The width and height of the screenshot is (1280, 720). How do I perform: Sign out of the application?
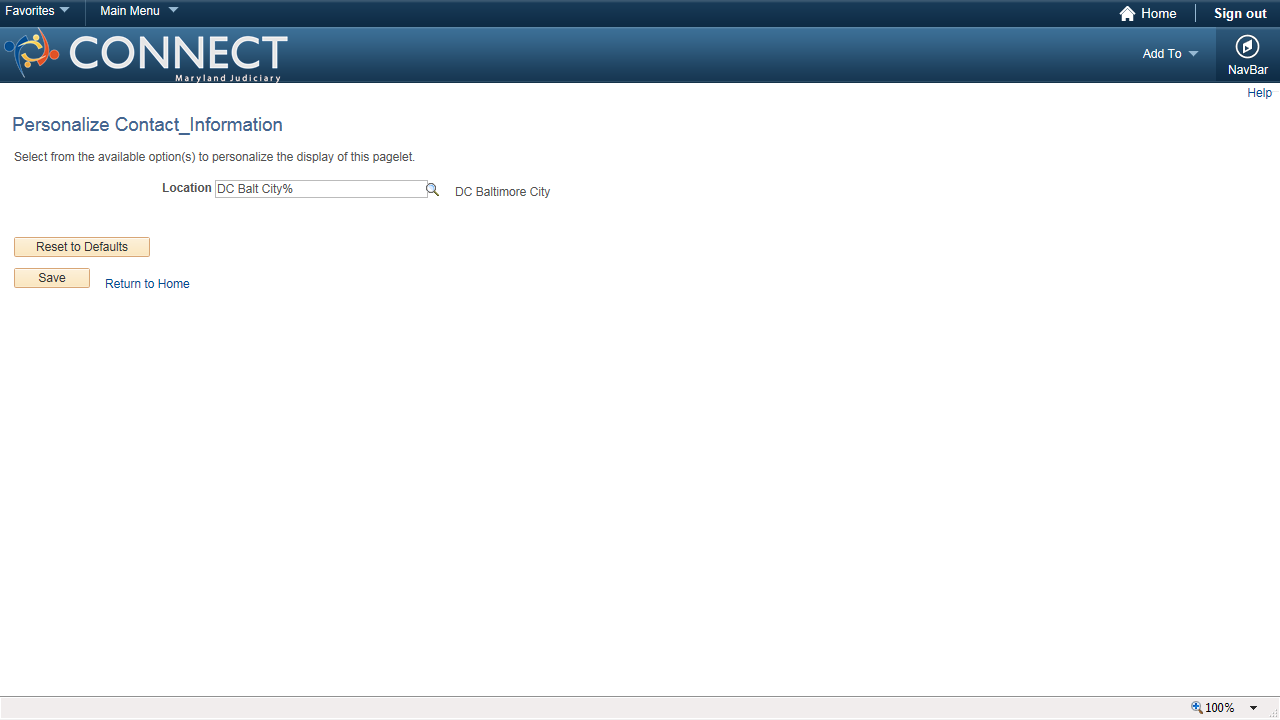(1240, 13)
